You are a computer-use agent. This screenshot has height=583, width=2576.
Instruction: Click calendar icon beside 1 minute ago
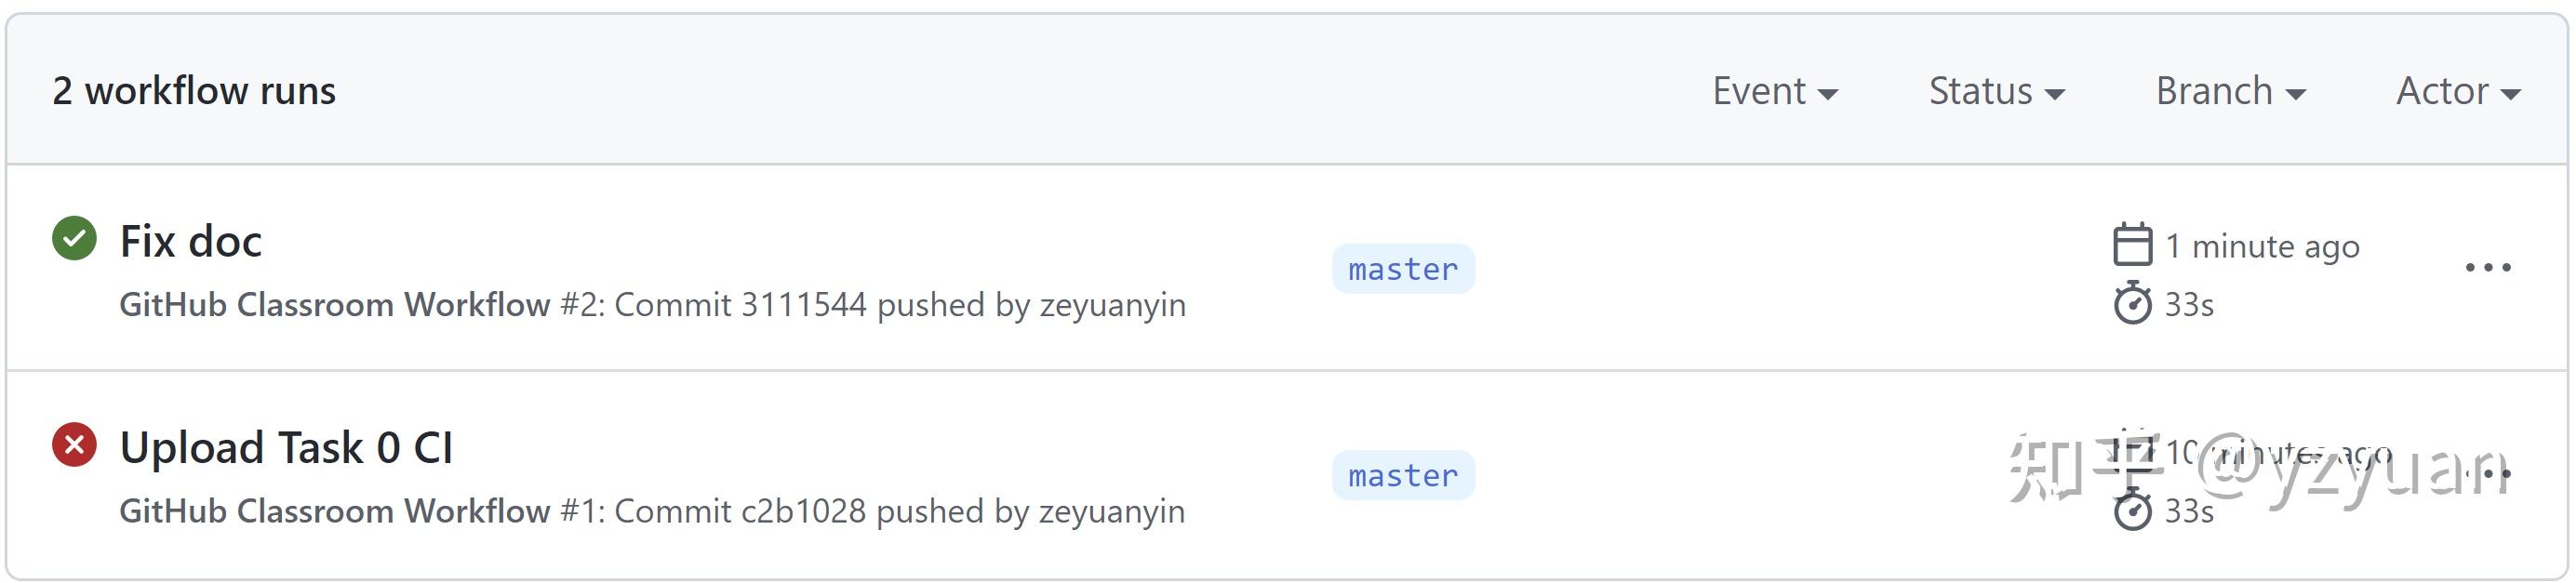2131,245
